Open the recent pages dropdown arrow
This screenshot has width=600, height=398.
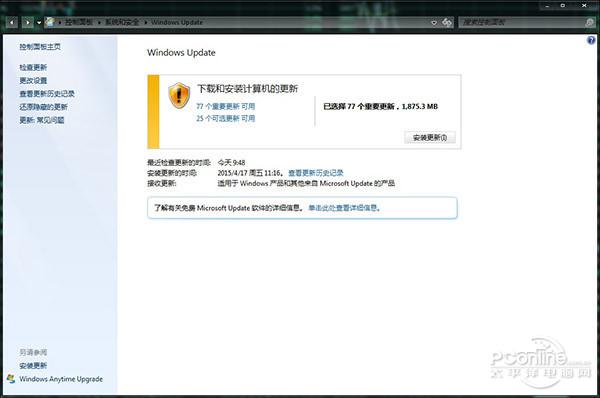pos(39,23)
